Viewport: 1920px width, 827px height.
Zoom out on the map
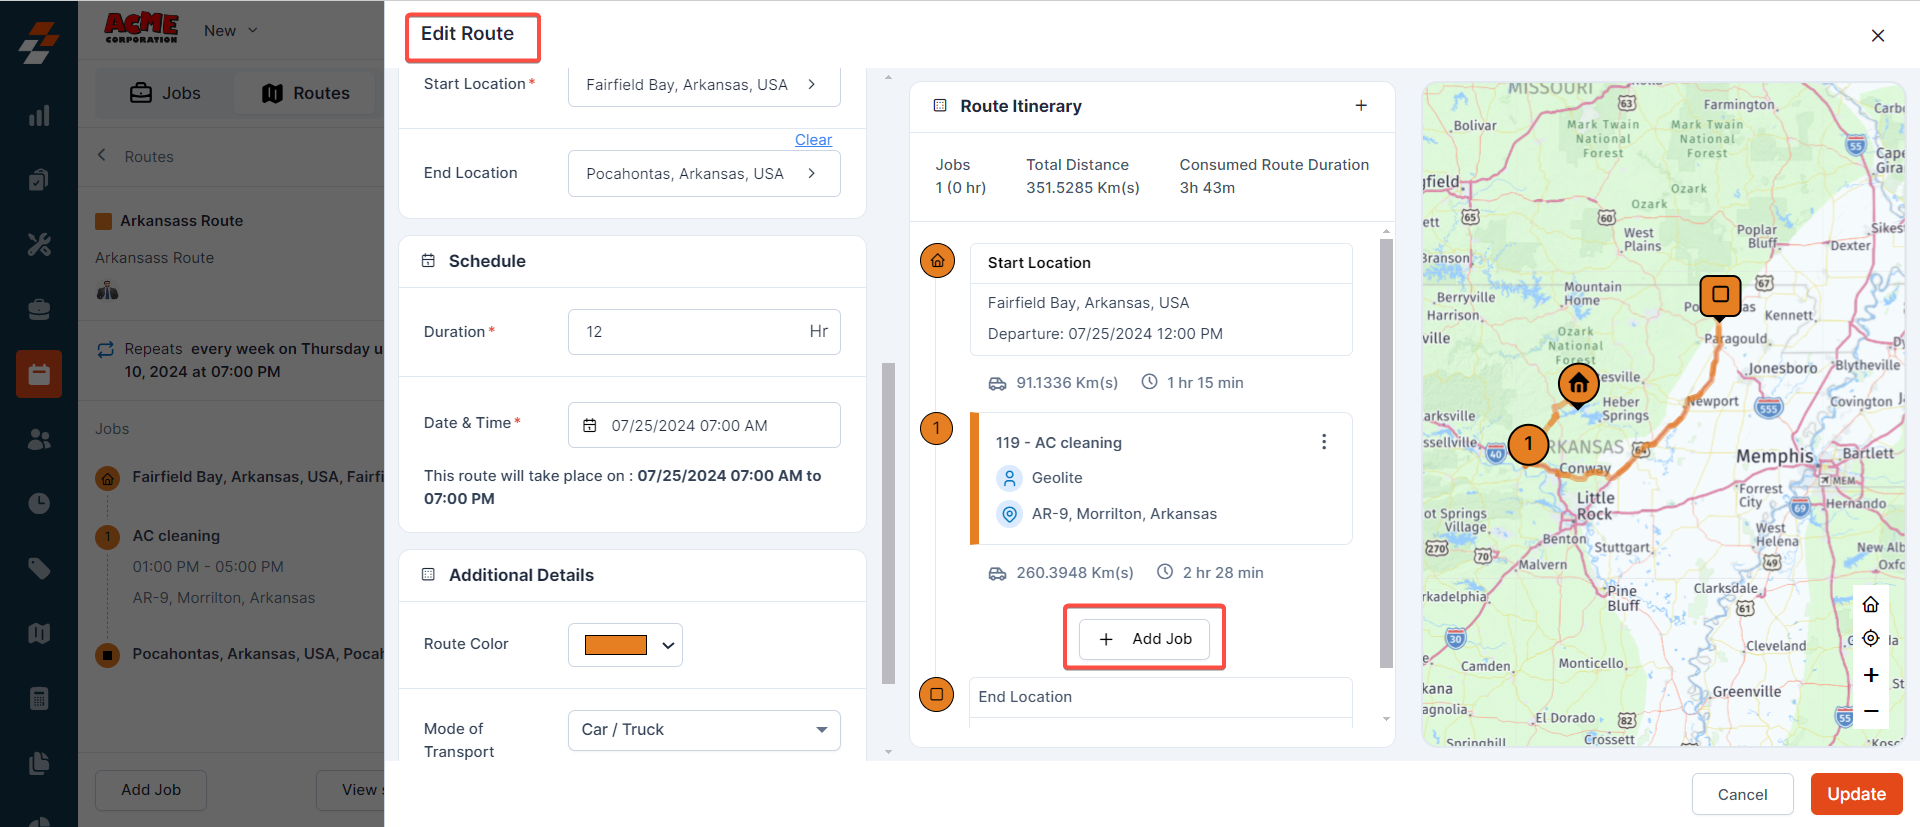point(1870,711)
